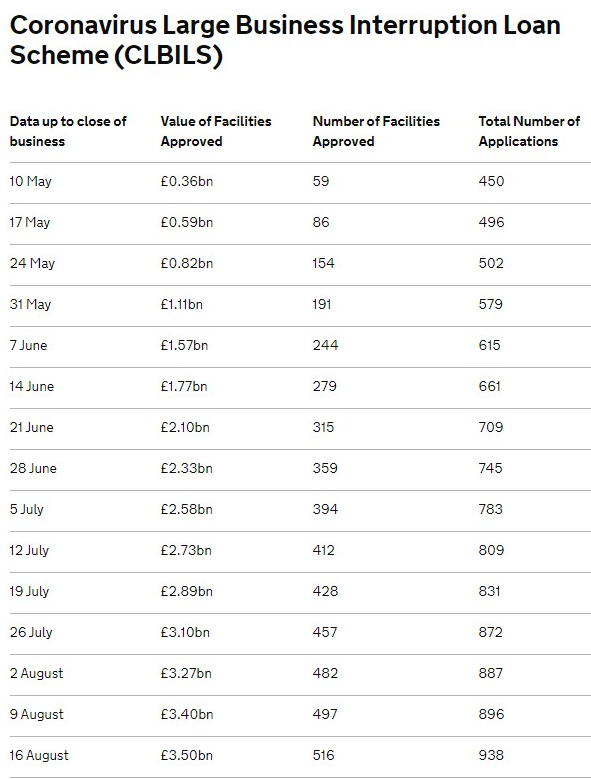Viewport: 591px width, 779px height.
Task: Click the 'Value of Facilities Approved' column header
Action: [x=216, y=131]
